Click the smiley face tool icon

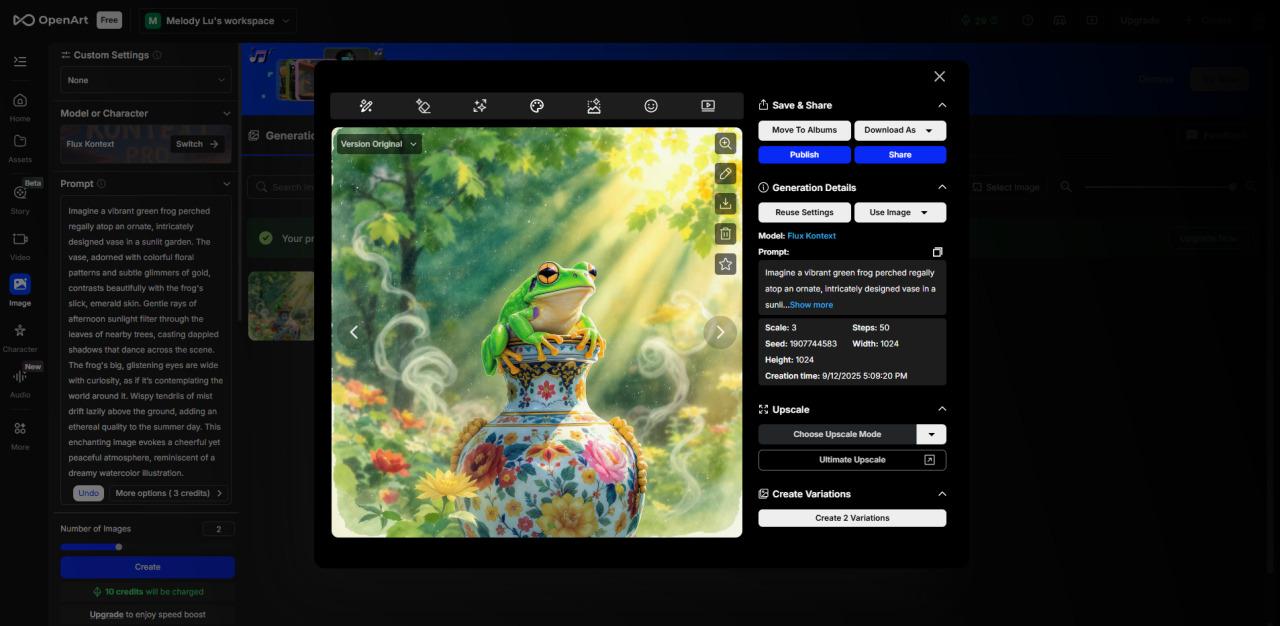[x=651, y=106]
